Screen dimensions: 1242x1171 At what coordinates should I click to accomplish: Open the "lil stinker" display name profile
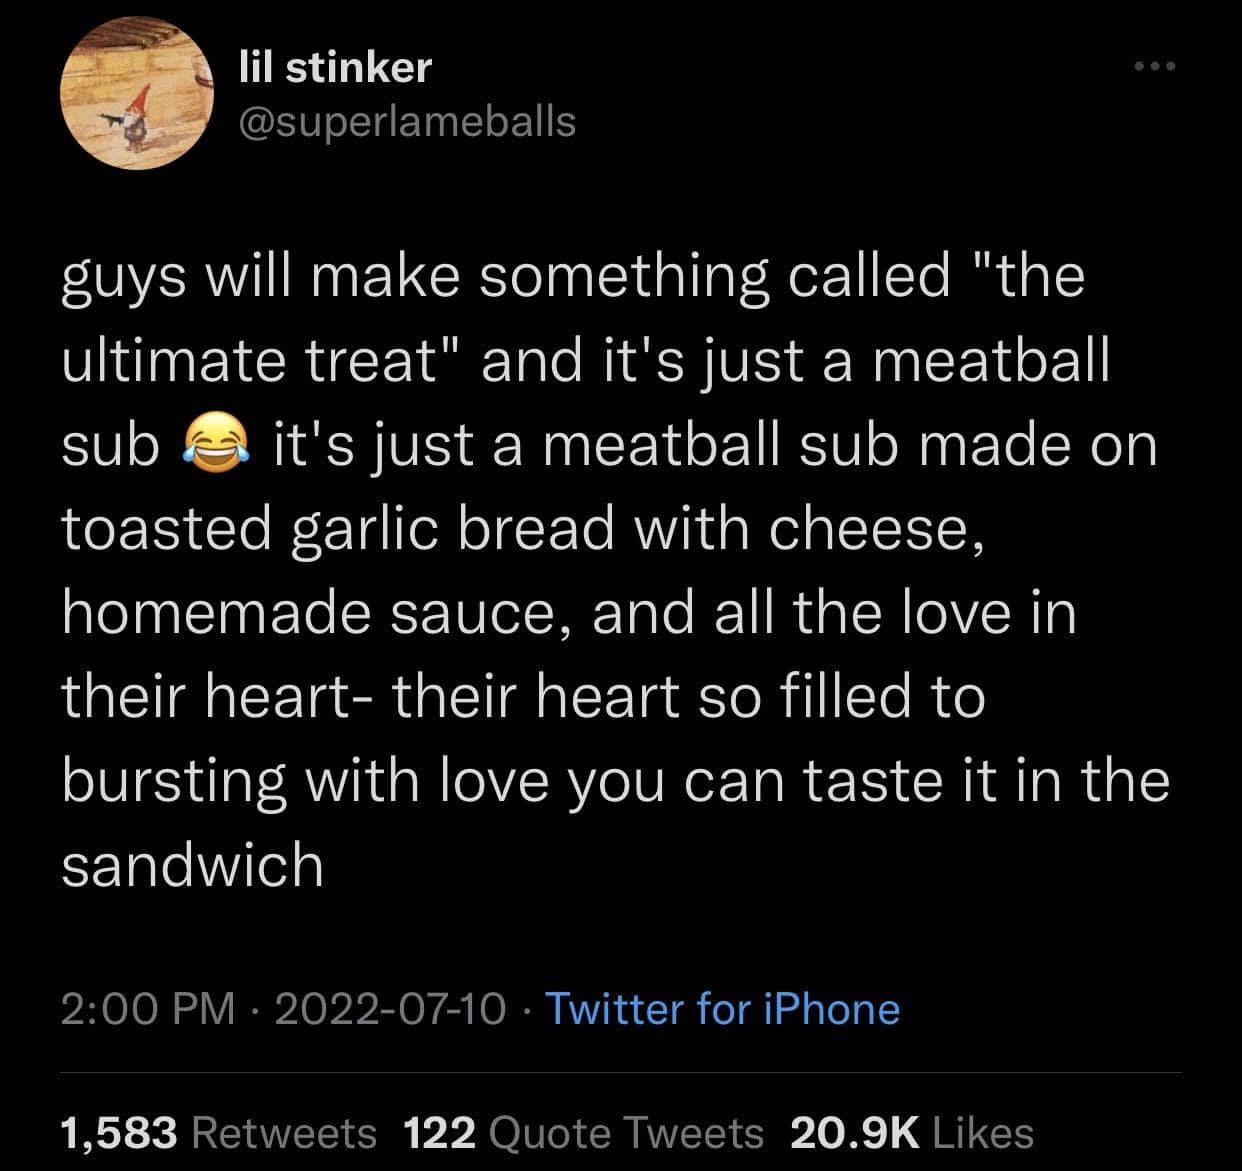(x=336, y=67)
